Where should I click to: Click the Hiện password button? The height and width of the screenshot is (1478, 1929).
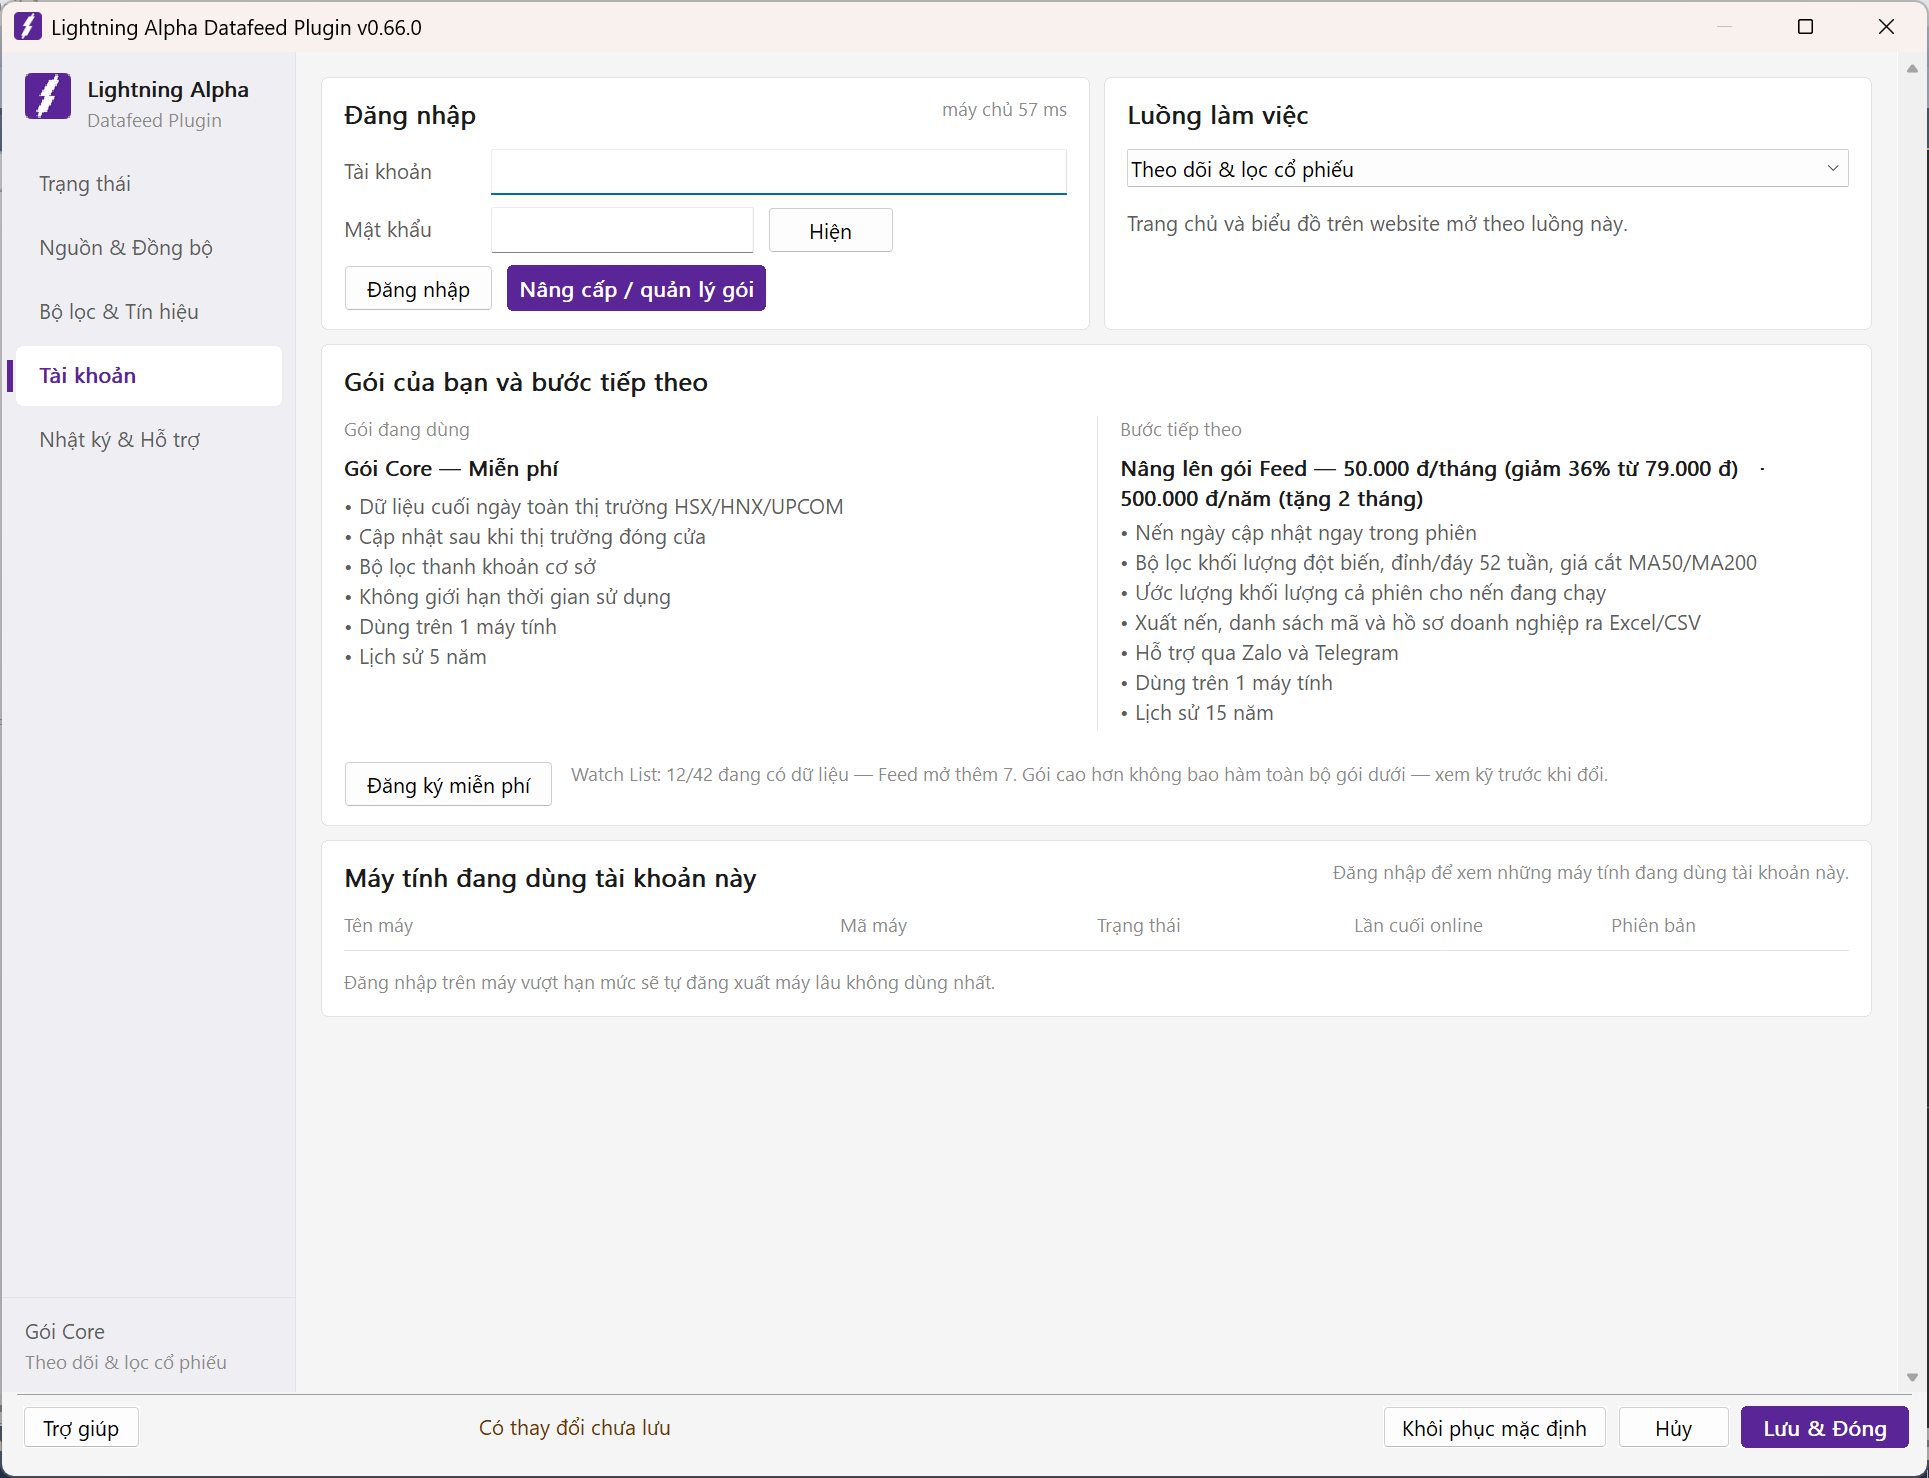click(x=830, y=231)
